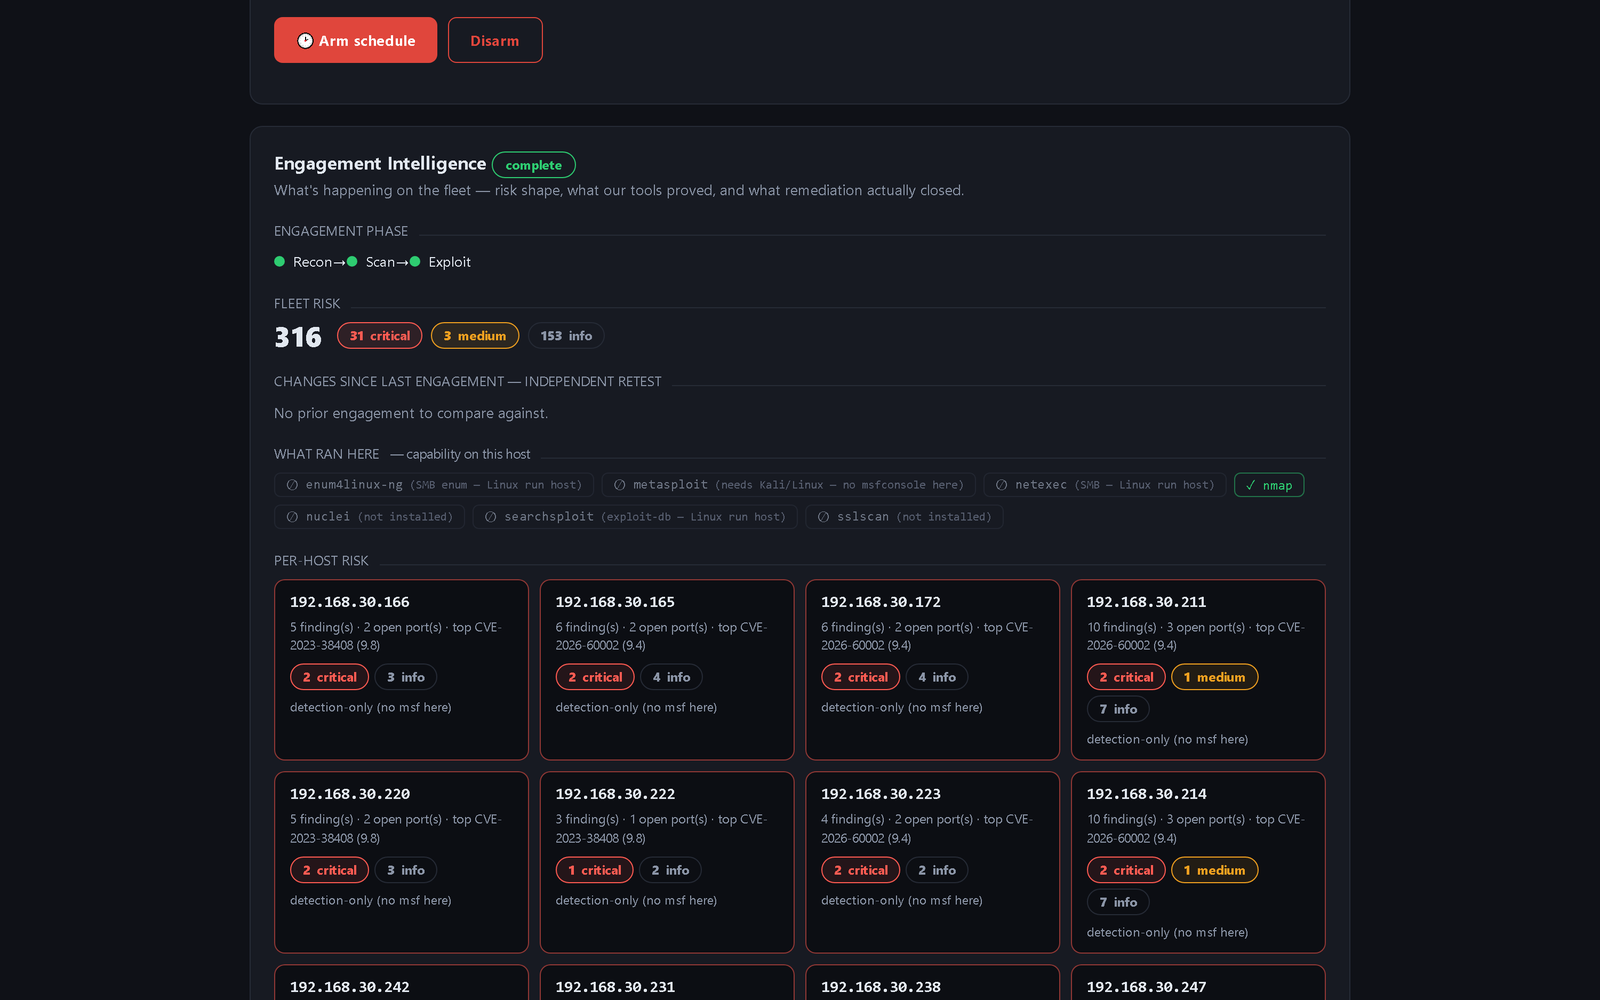Click detection-only note on host 192.168.30.214
1600x1000 pixels.
pos(1167,932)
